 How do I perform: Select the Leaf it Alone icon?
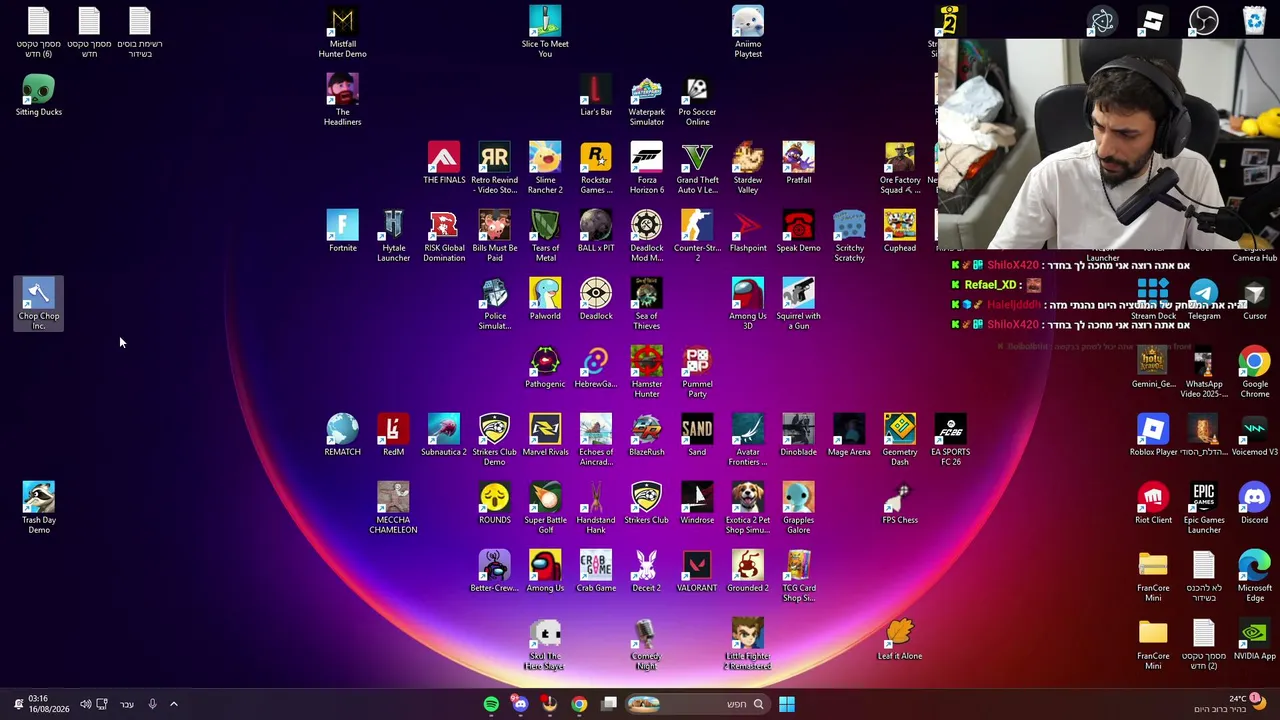(900, 640)
